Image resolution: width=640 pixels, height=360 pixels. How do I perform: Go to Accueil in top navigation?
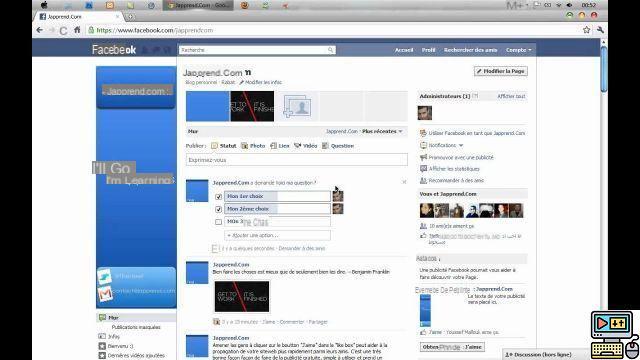coord(404,50)
